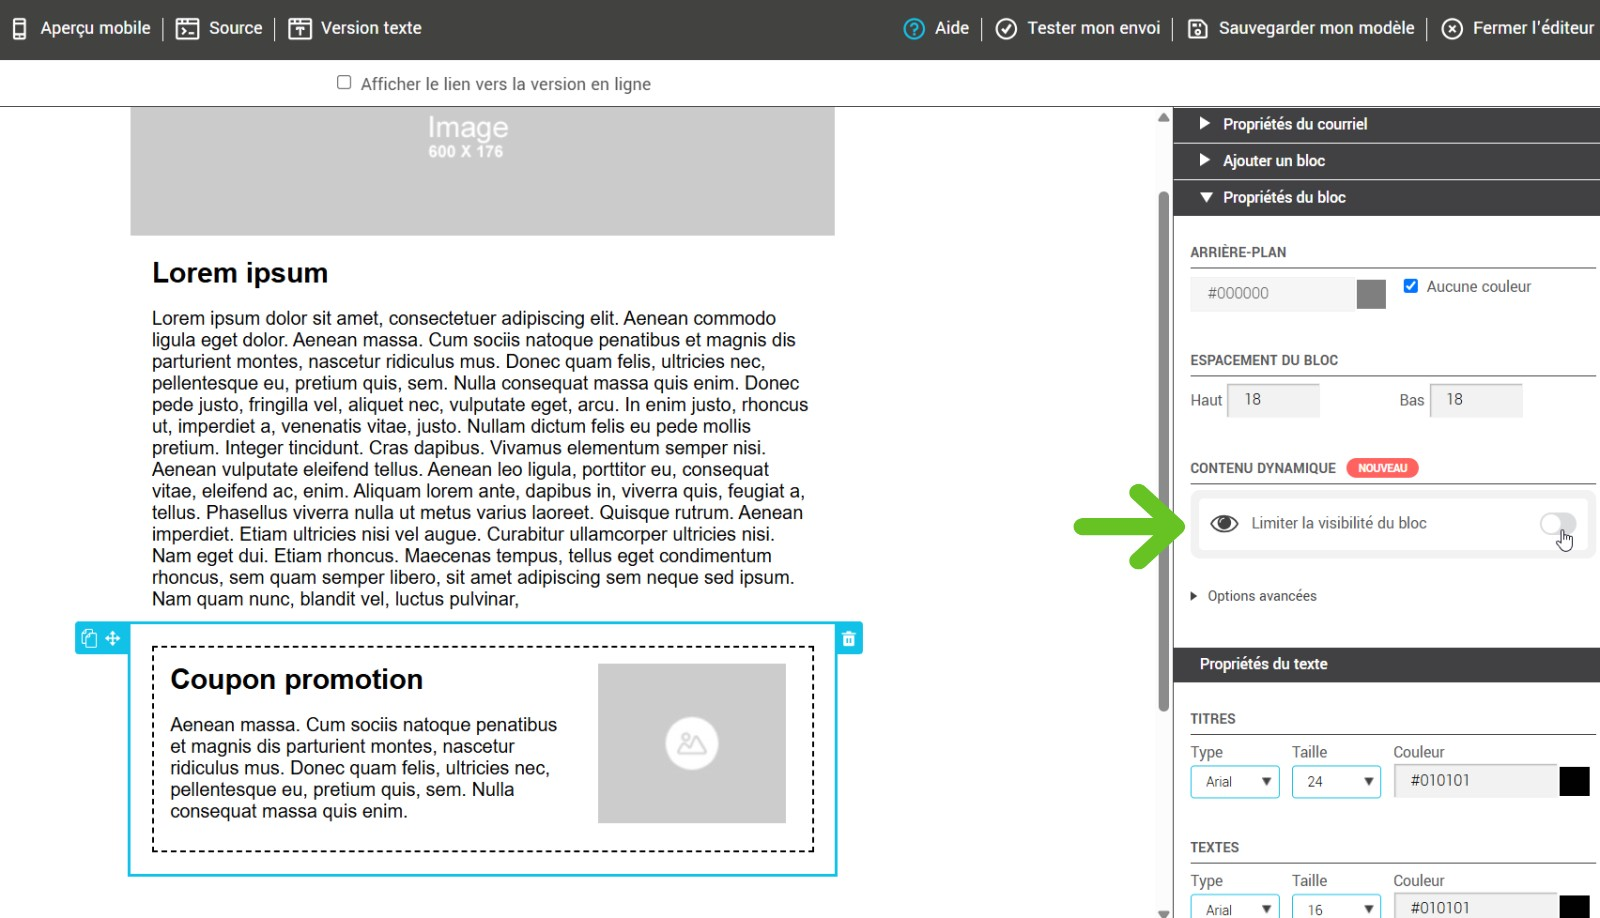1600x918 pixels.
Task: Click the black Titres color swatch
Action: (x=1574, y=782)
